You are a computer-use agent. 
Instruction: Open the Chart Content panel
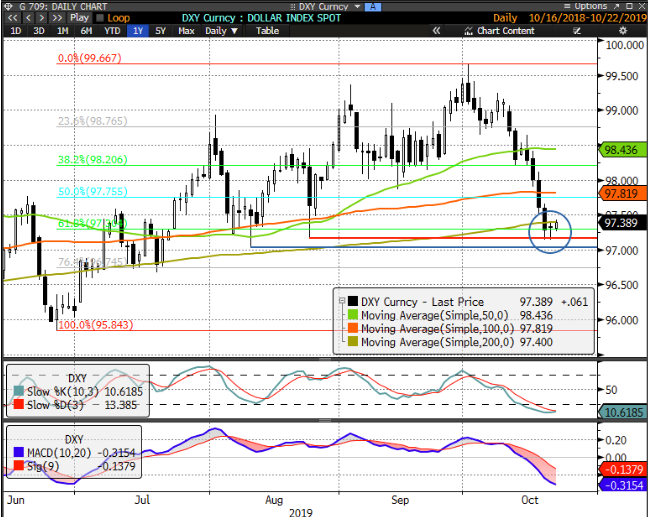pyautogui.click(x=505, y=31)
